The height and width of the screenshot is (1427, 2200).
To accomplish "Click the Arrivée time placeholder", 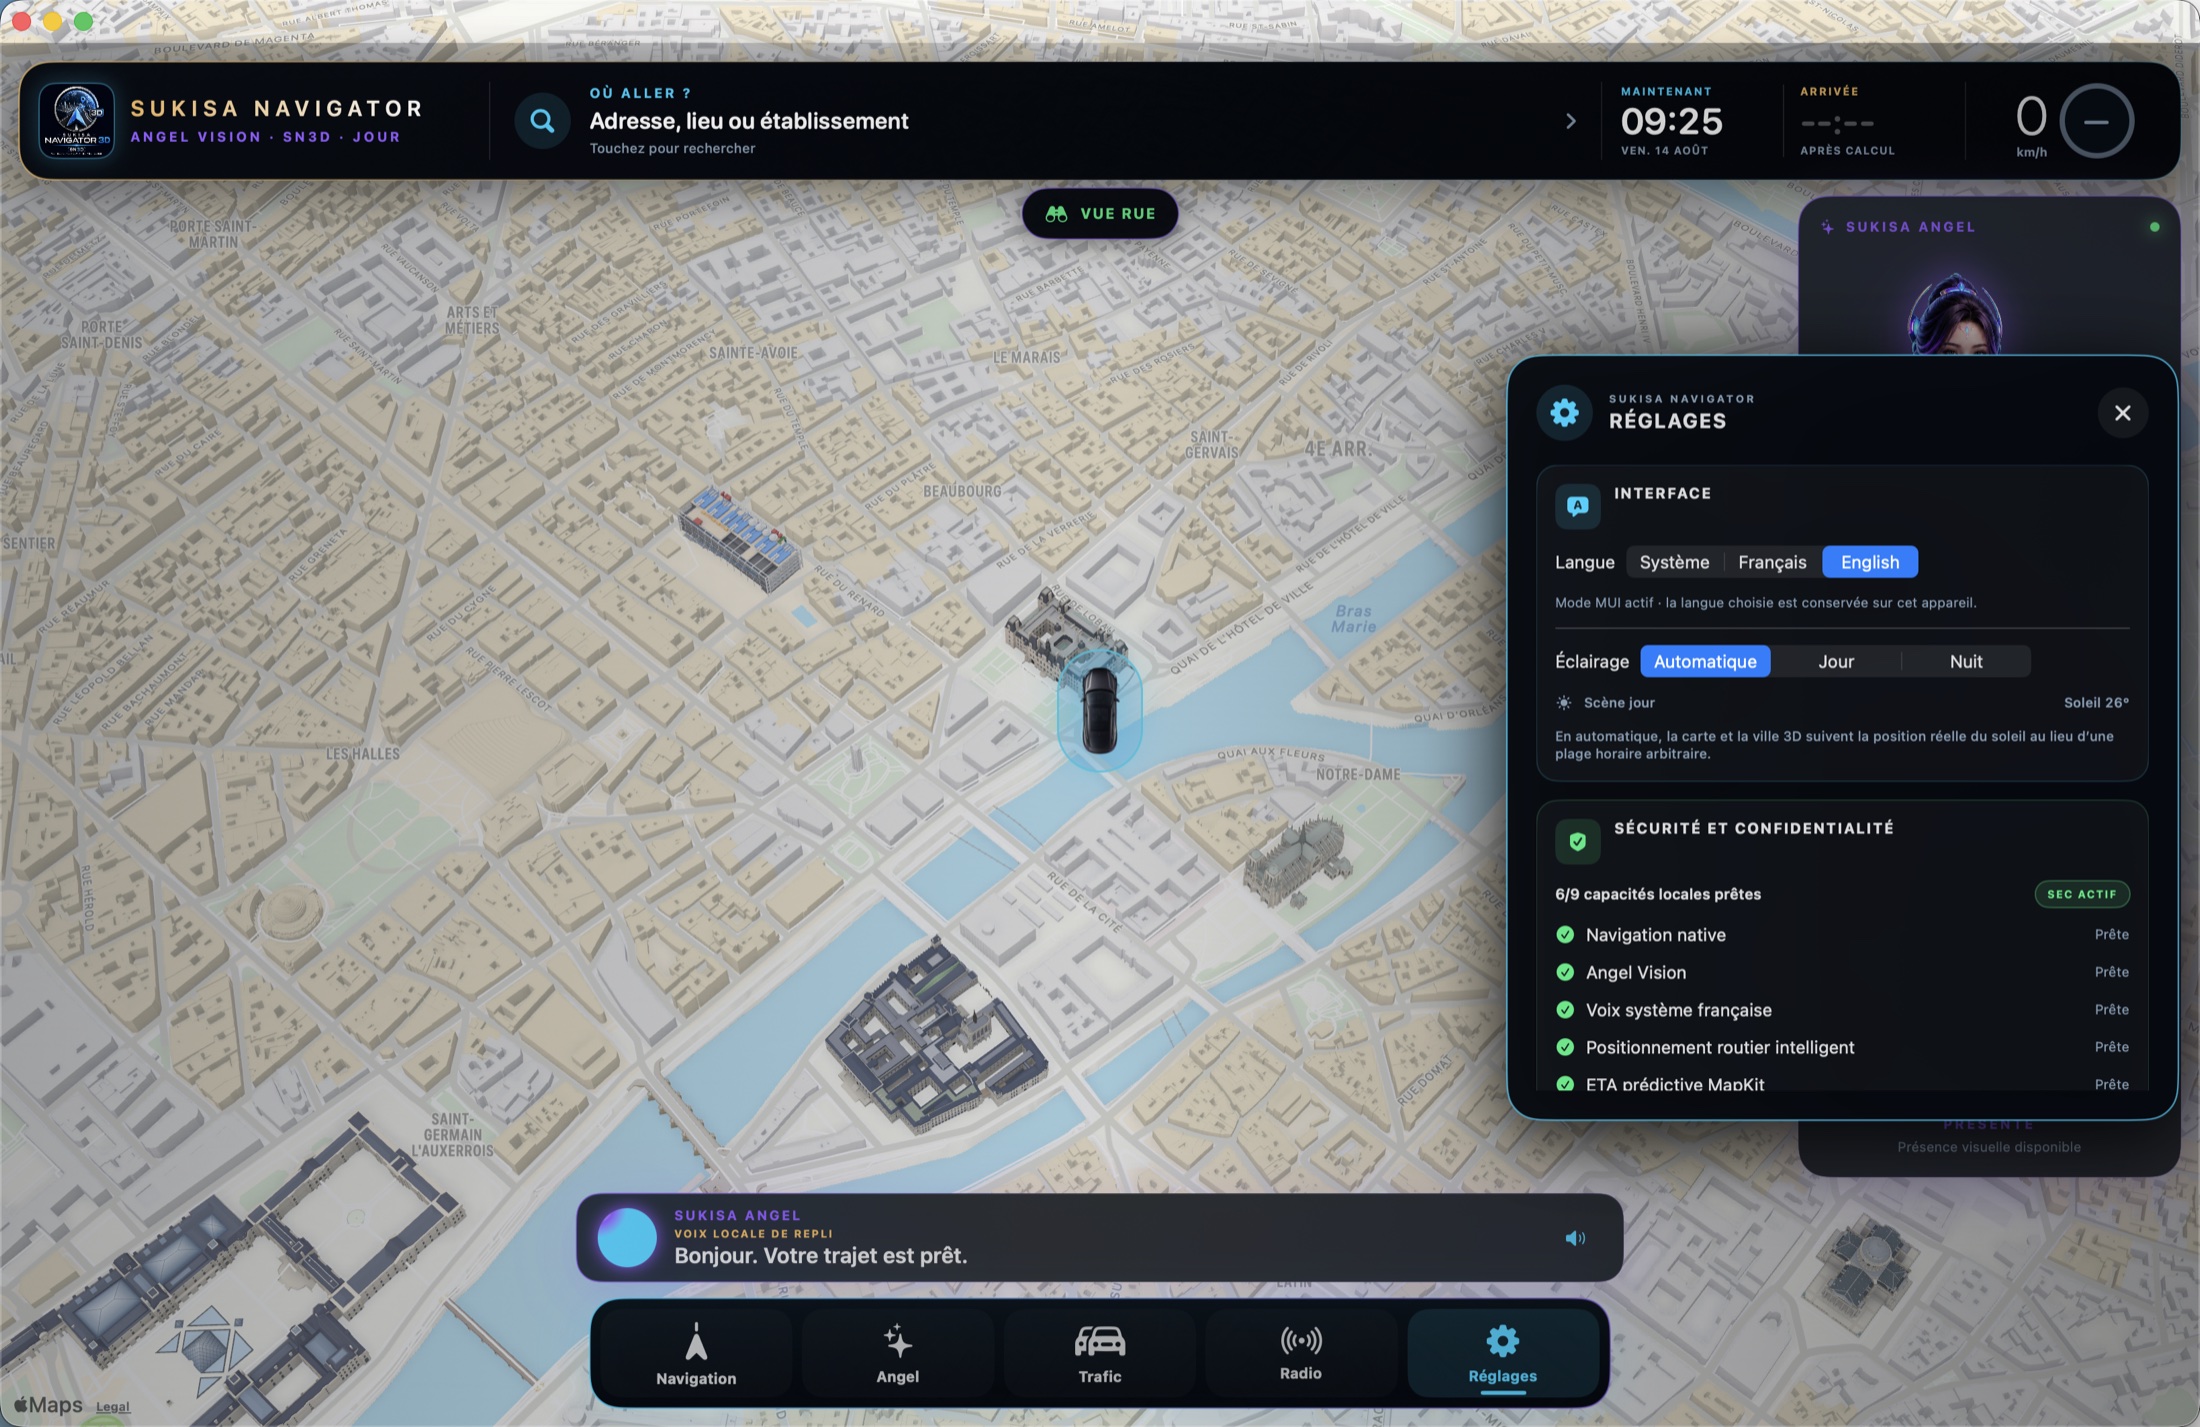I will [x=1837, y=123].
